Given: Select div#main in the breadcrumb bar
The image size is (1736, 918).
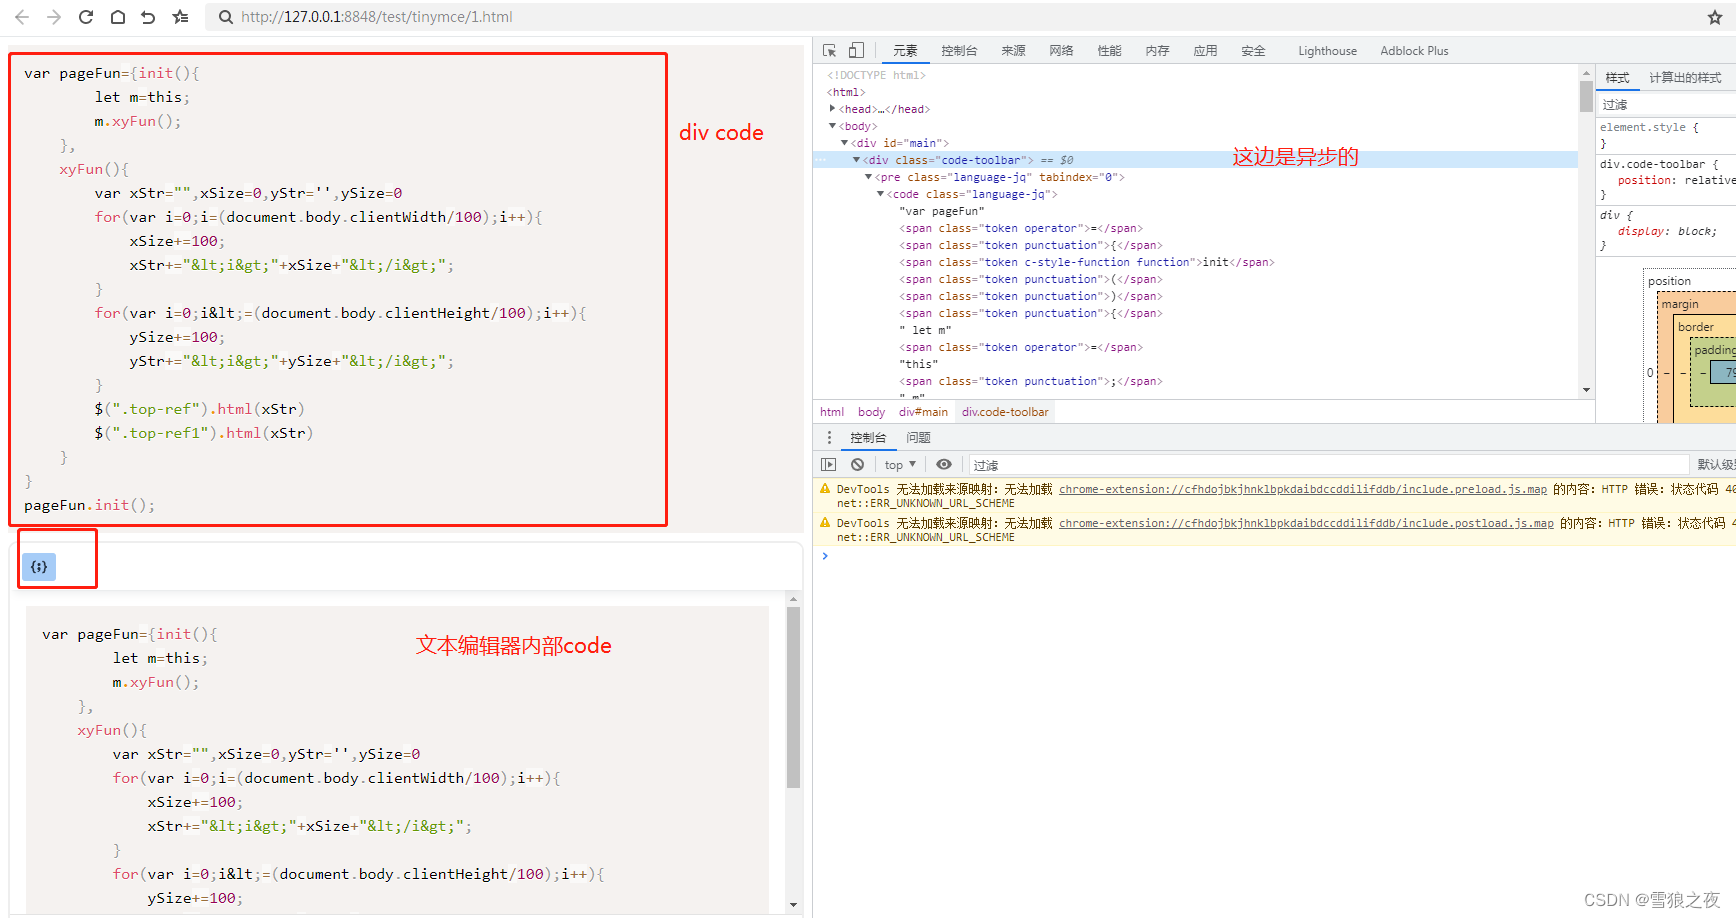Looking at the screenshot, I should pos(923,411).
